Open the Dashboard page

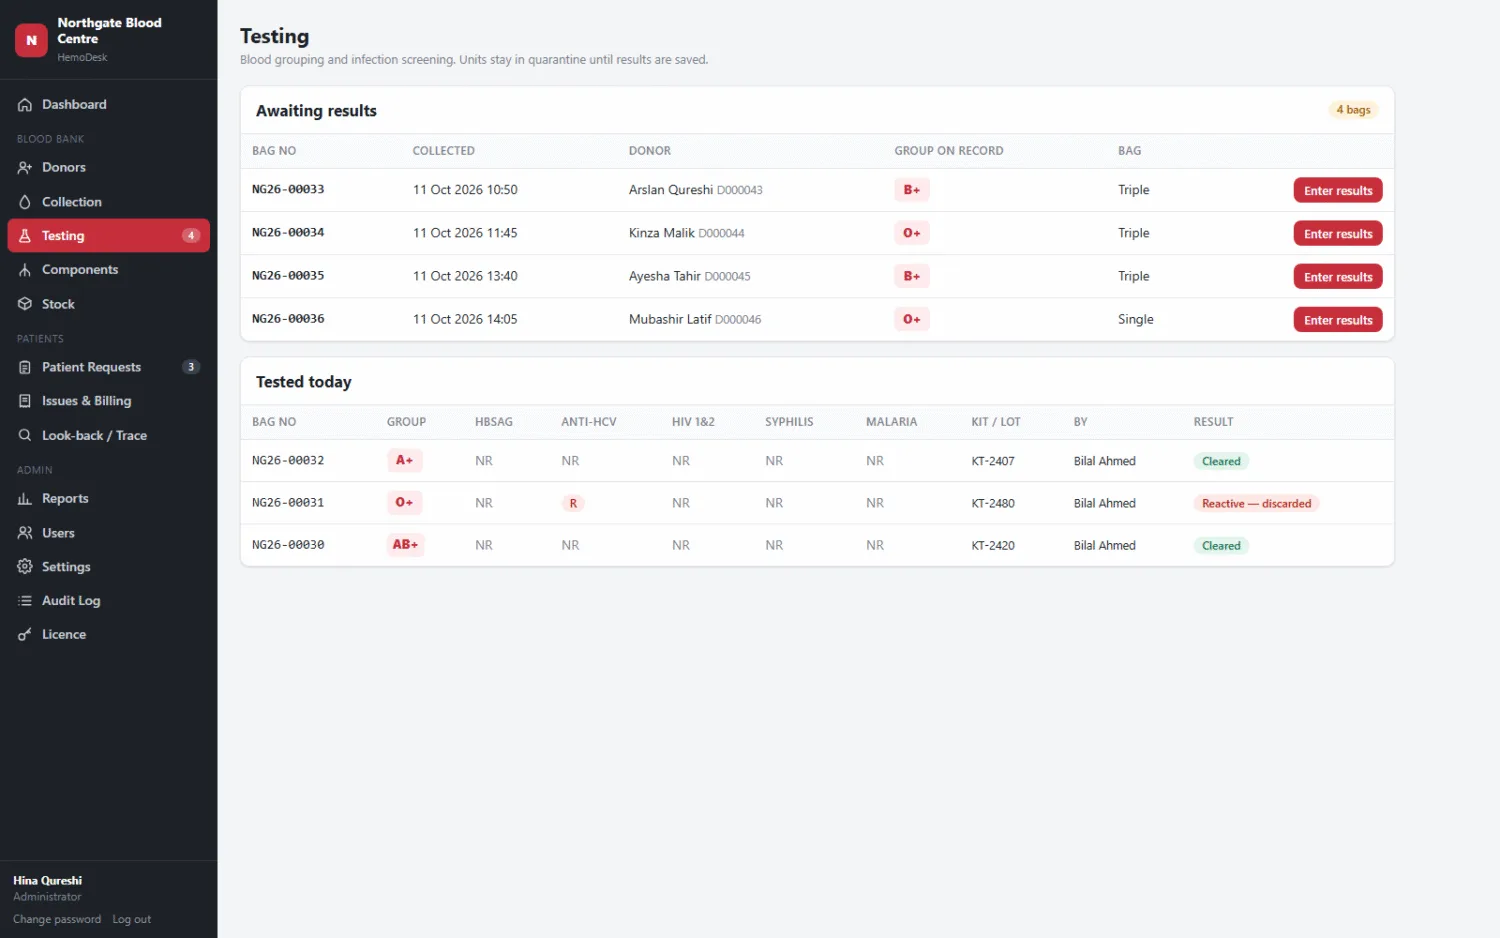pyautogui.click(x=108, y=105)
